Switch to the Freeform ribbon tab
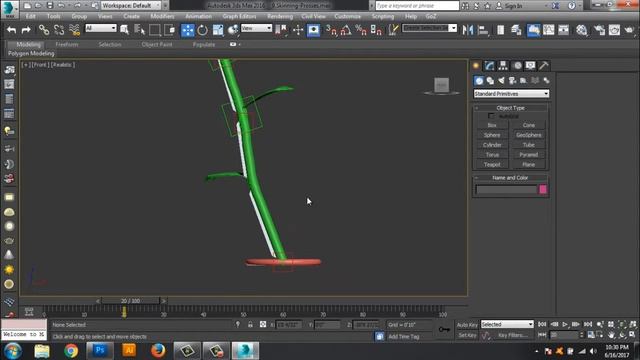Image resolution: width=640 pixels, height=360 pixels. point(67,44)
